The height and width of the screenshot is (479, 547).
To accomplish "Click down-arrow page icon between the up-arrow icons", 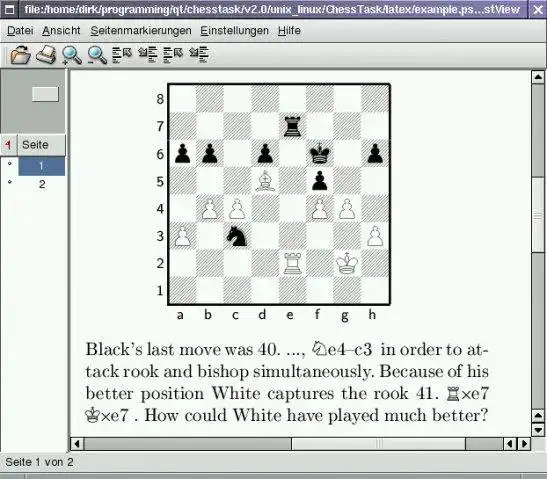I will pyautogui.click(x=148, y=55).
